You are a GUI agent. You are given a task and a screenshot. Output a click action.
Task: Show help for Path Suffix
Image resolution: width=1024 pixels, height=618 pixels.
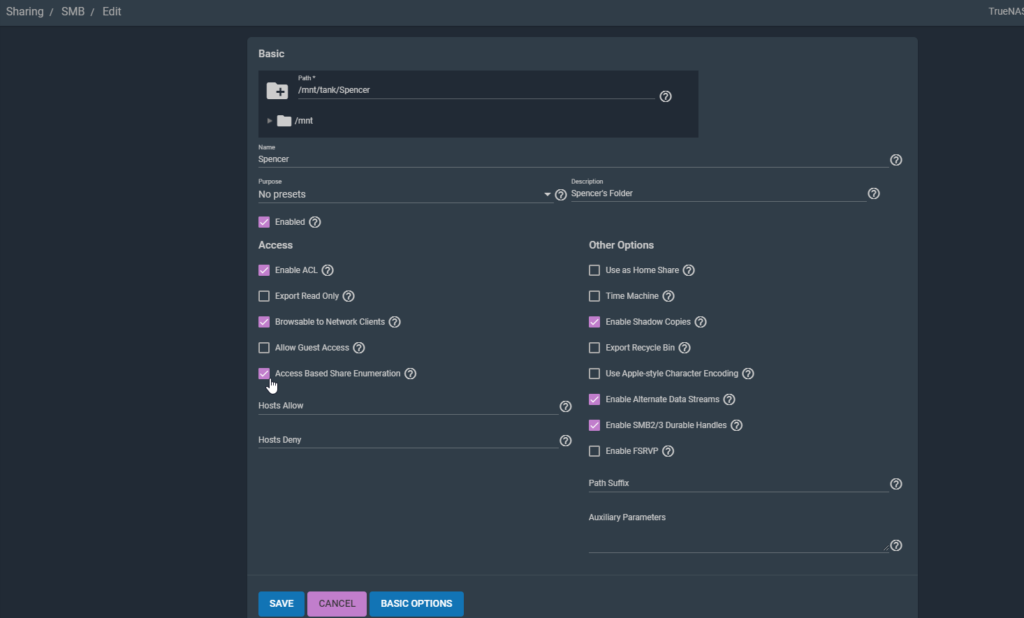point(896,484)
